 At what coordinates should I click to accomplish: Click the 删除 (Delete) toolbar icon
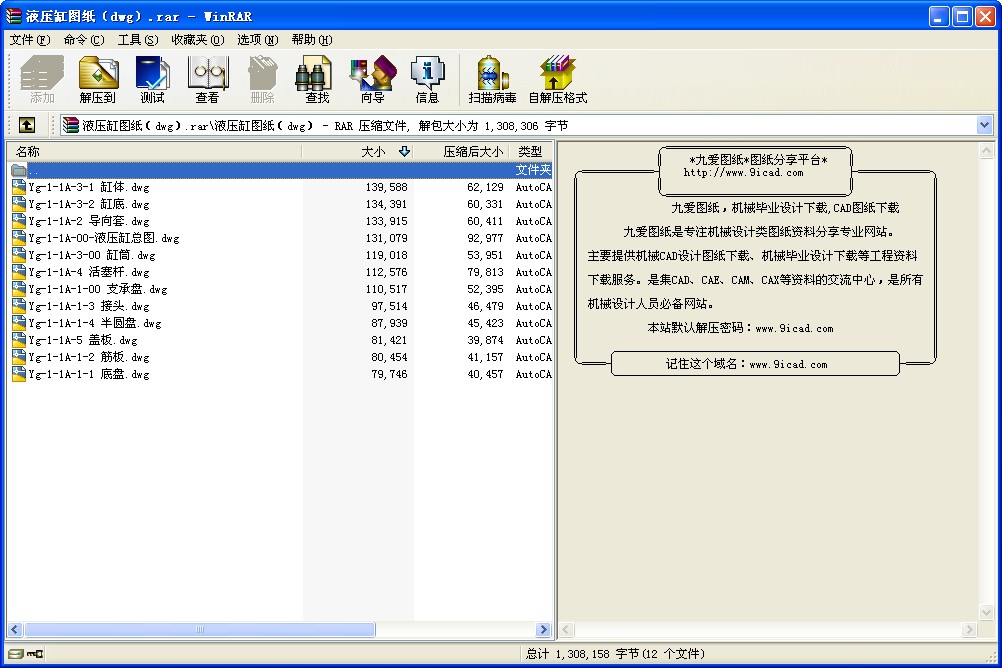[x=262, y=79]
